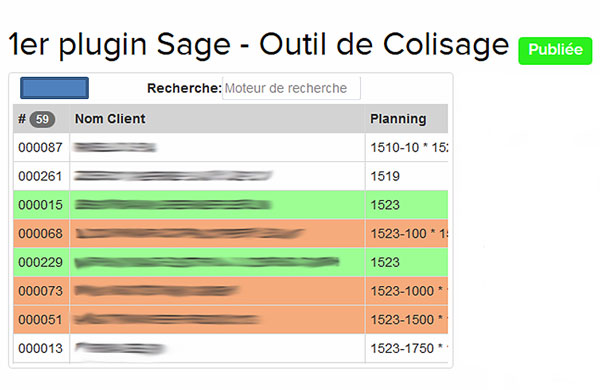Click the blurred client name in row 000261
Screen dimensions: 600x390
click(173, 176)
